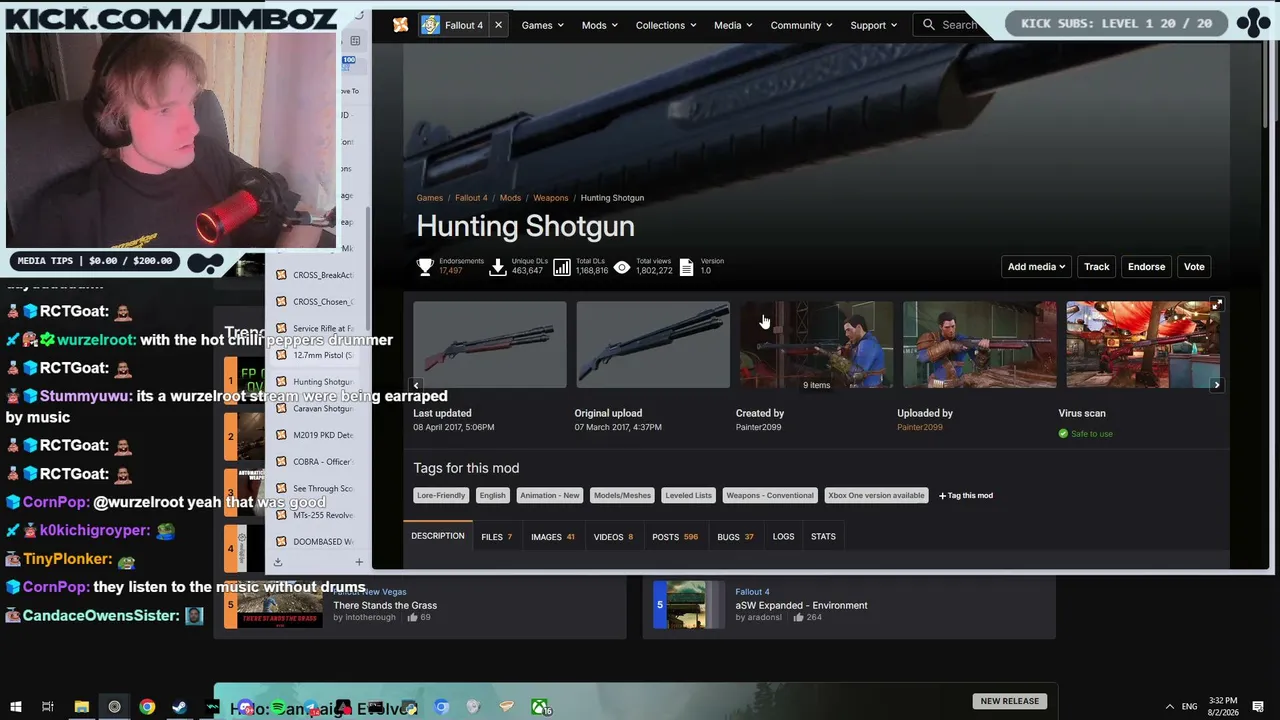Expand the image gallery to fullscreen
Screen dimensions: 1280x720
click(x=1217, y=304)
